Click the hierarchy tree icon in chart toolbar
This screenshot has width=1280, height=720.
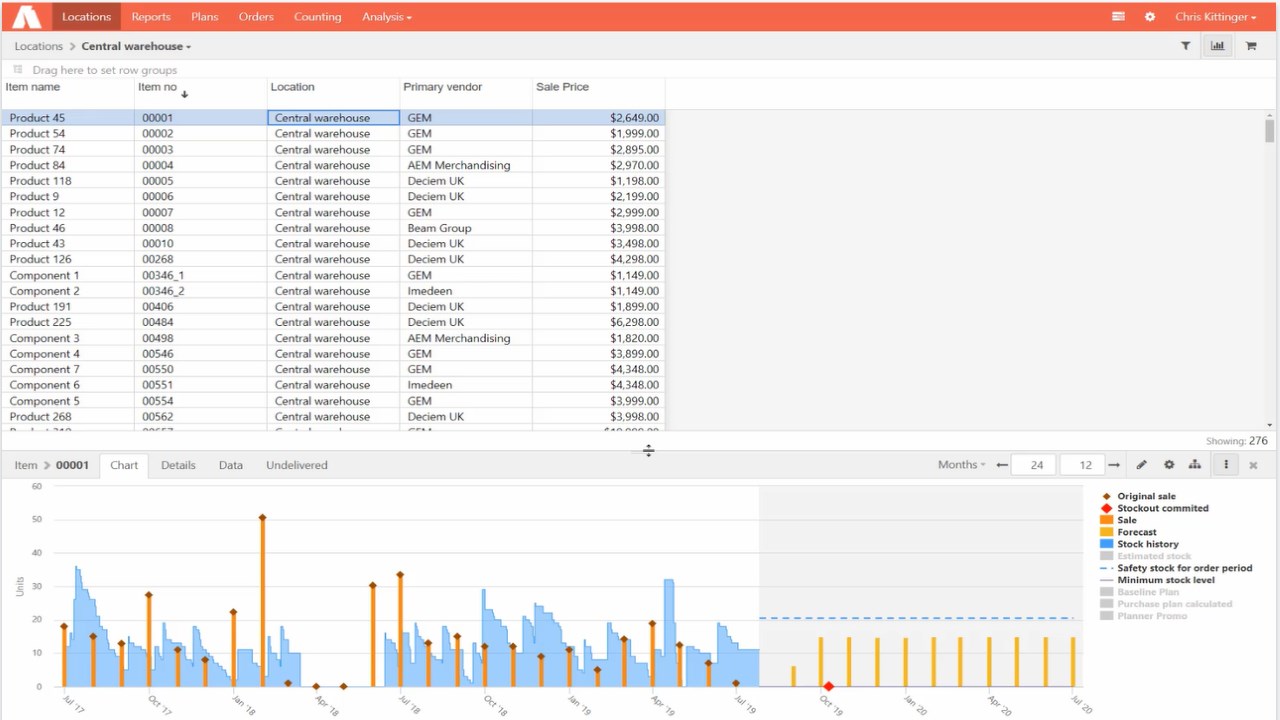point(1195,465)
